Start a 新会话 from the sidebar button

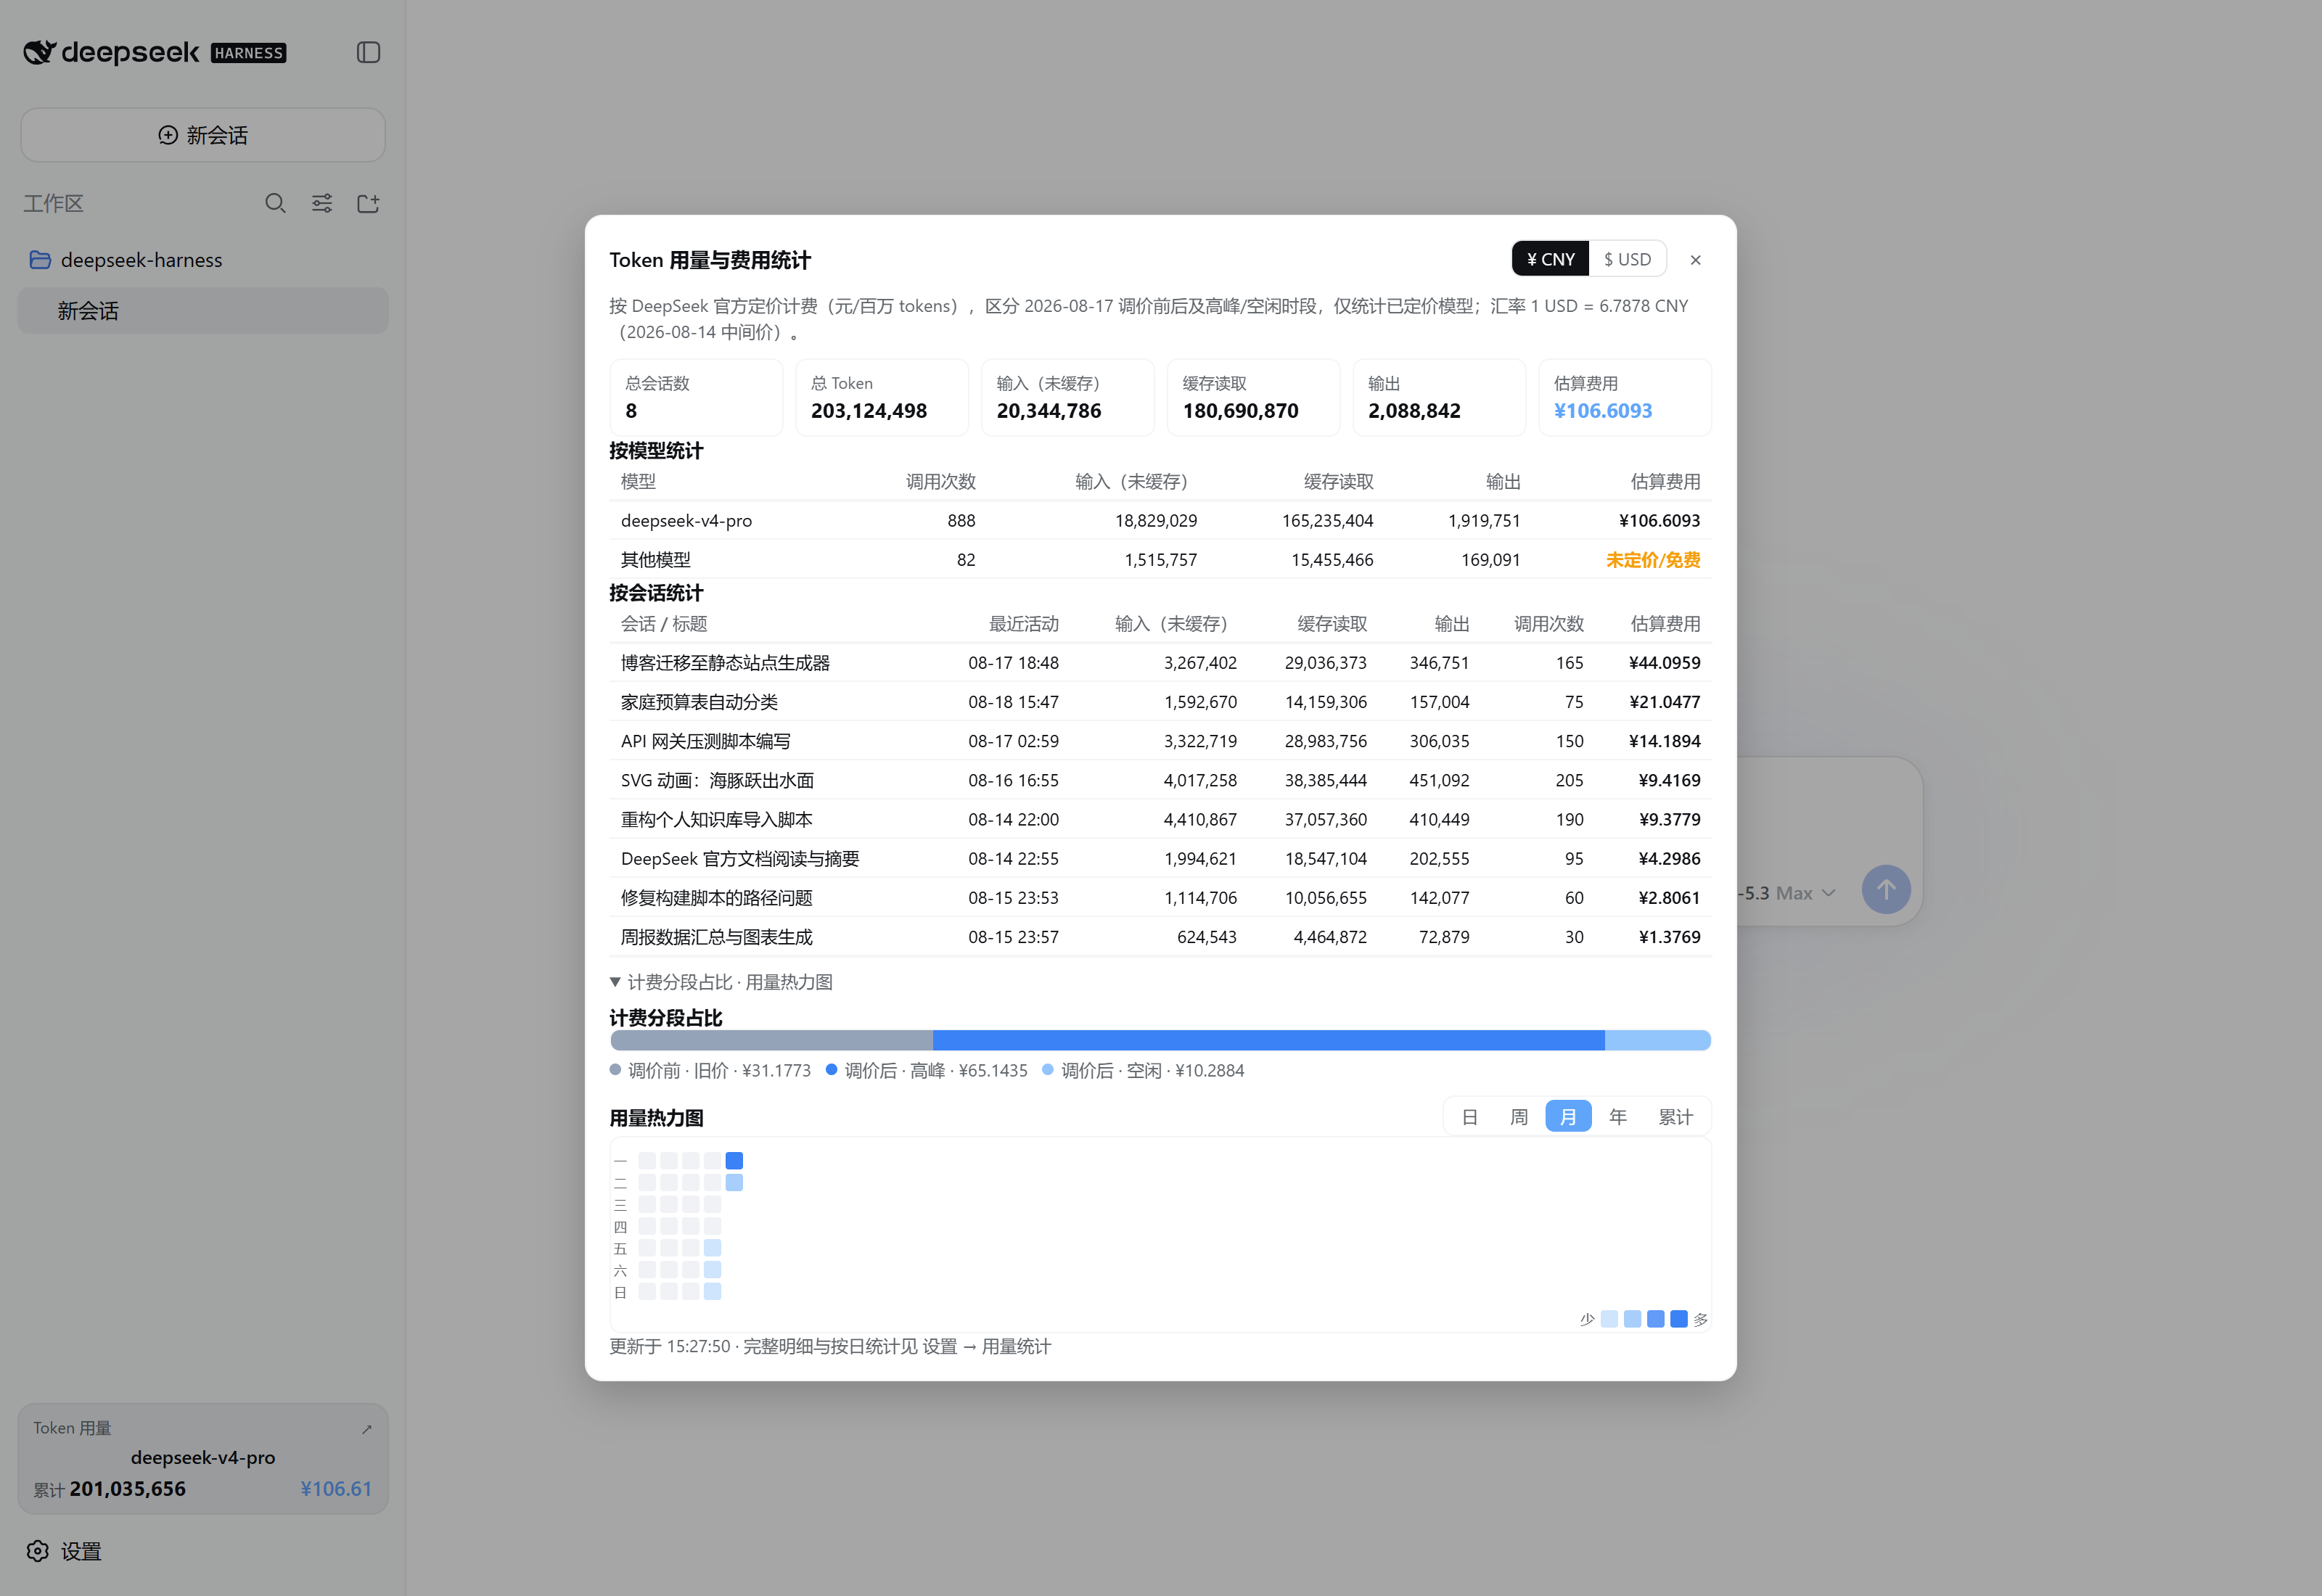point(203,135)
